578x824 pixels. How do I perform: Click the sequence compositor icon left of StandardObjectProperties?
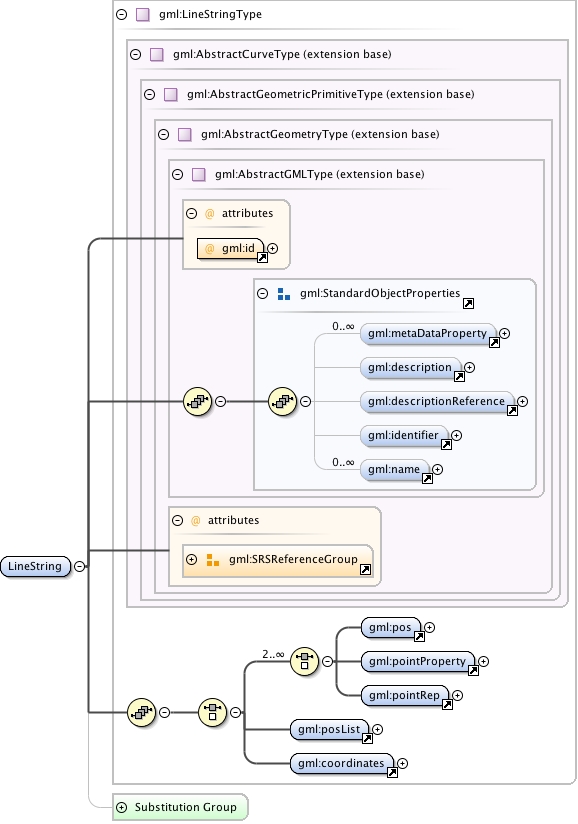point(198,401)
